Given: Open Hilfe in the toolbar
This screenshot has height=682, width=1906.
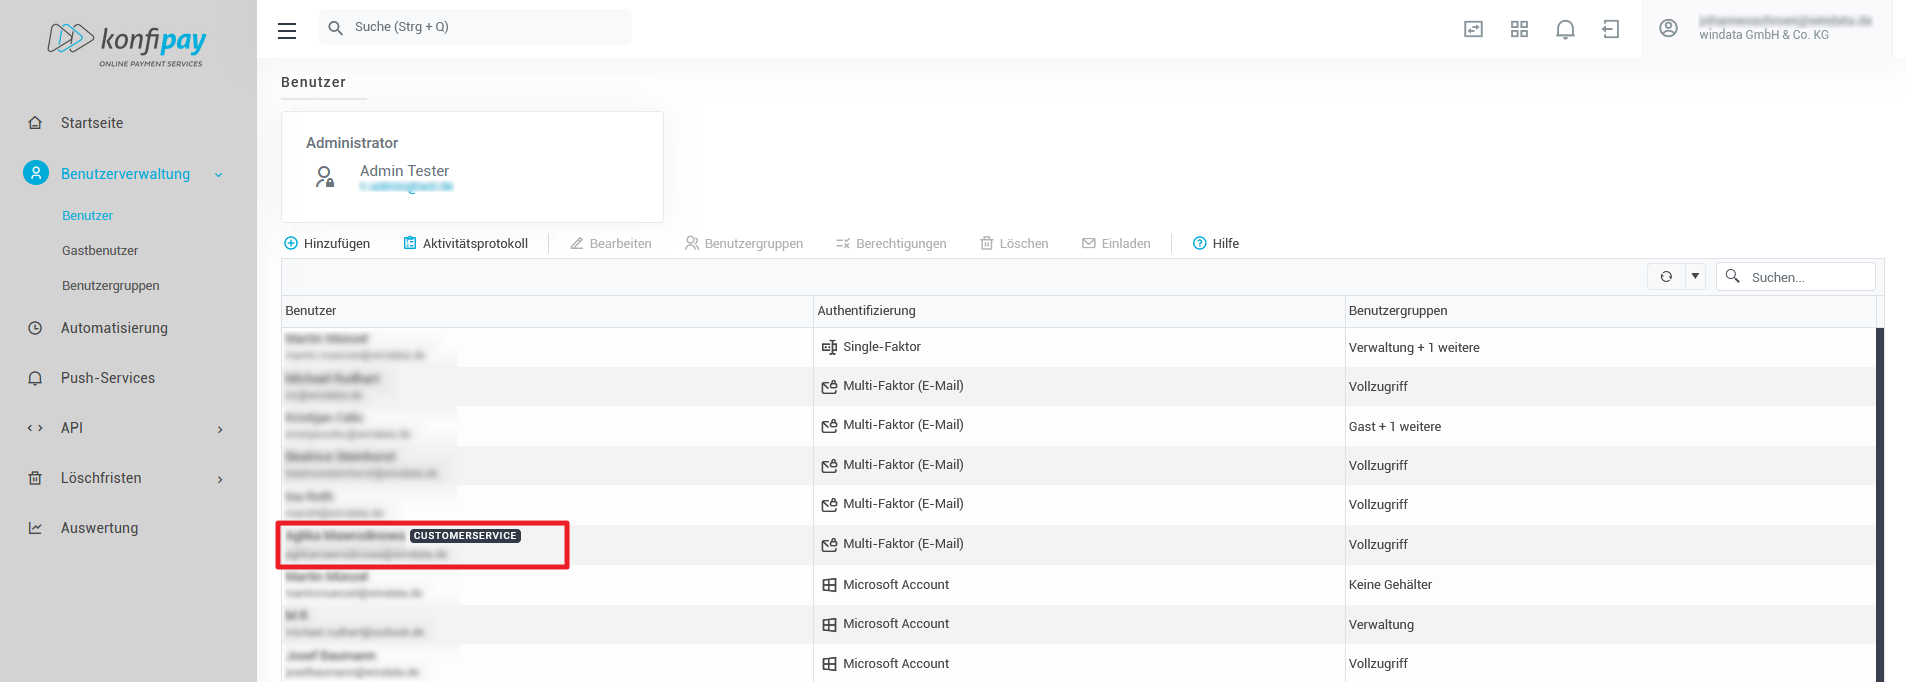Looking at the screenshot, I should click(x=1216, y=244).
